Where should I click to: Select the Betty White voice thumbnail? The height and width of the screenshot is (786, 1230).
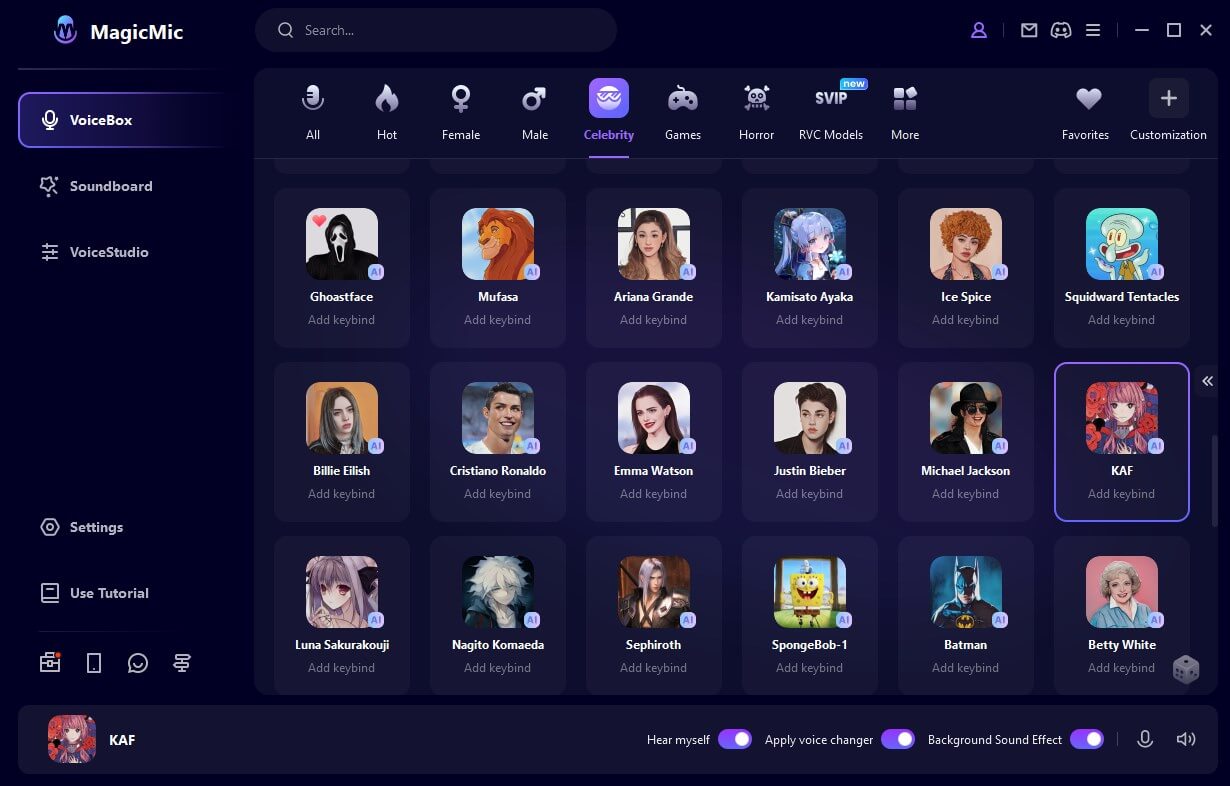(x=1122, y=592)
